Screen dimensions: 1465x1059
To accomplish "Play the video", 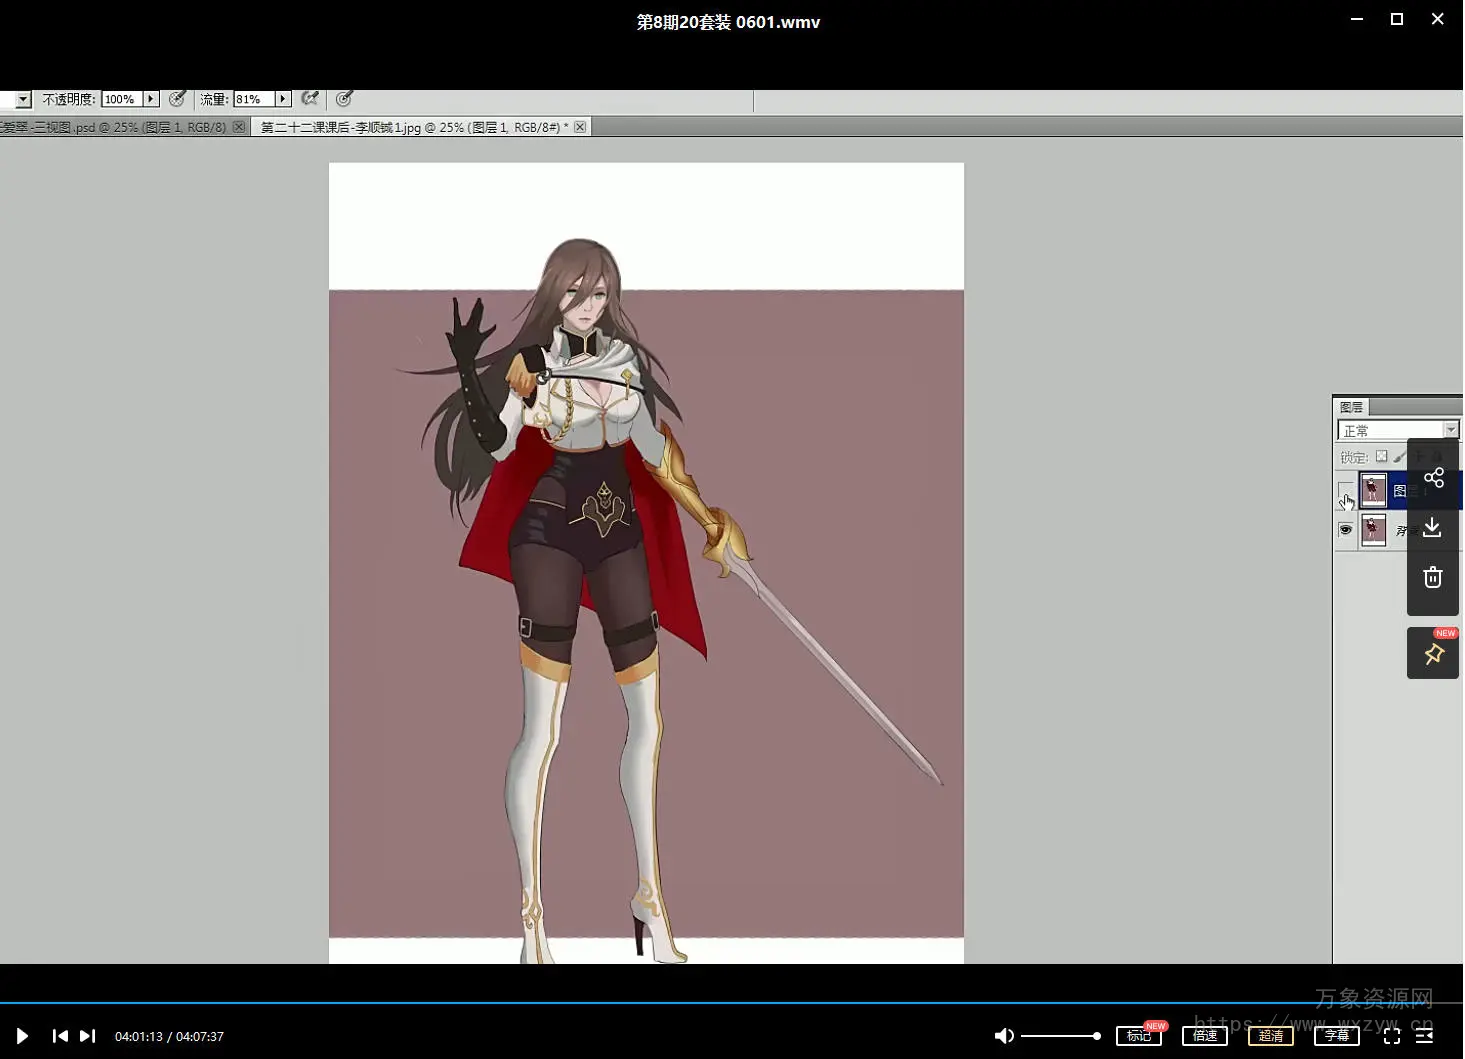I will click(22, 1036).
